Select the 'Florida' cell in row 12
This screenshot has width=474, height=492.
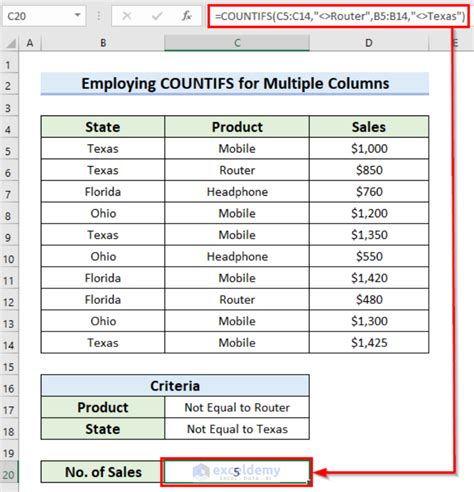(103, 299)
